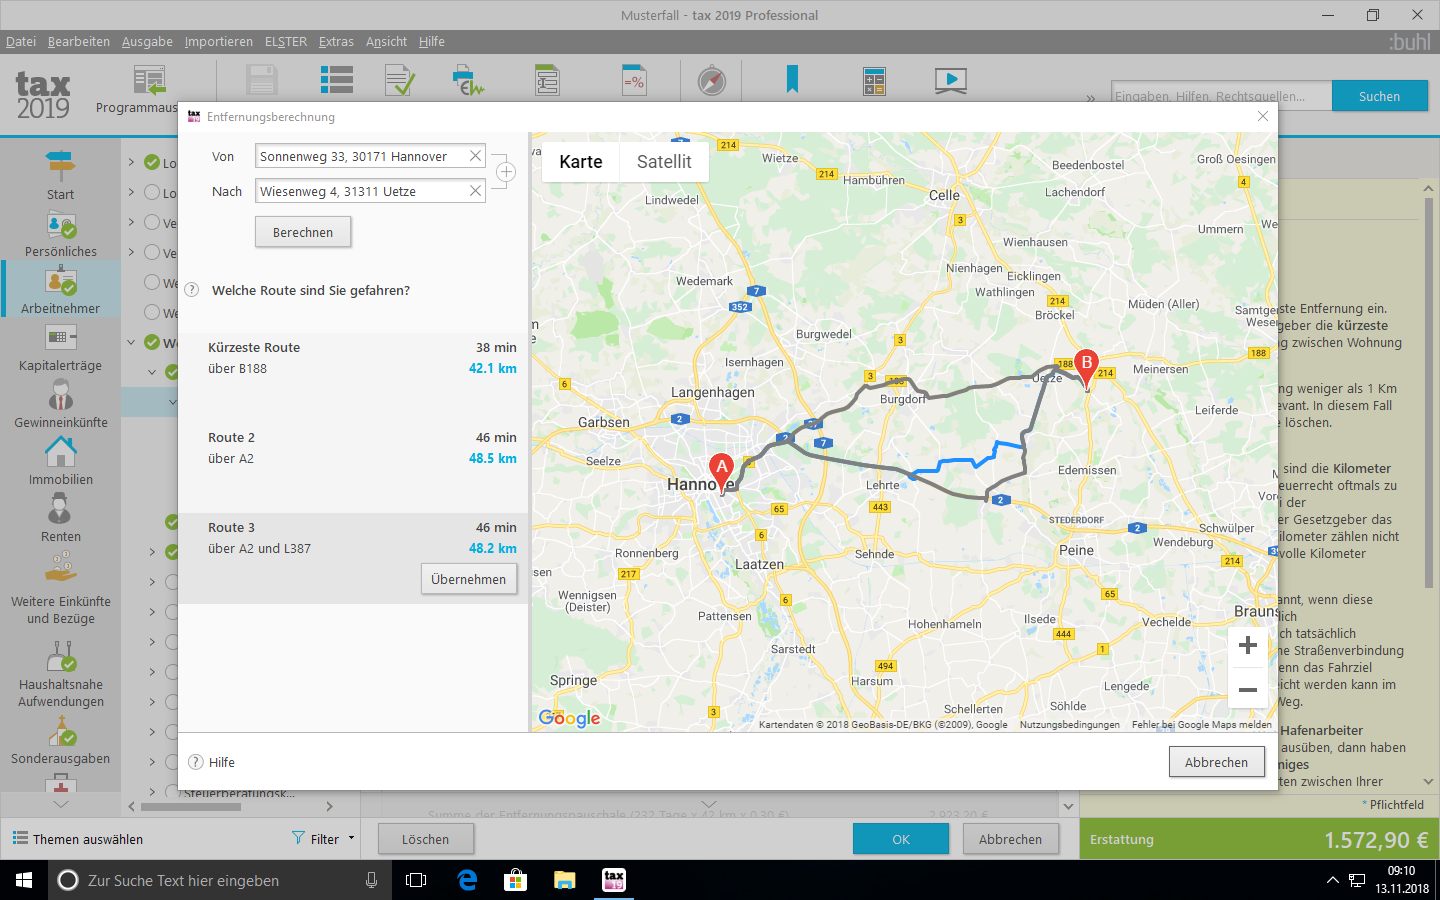Screen dimensions: 1440x900
Task: Click the percent document toolbar icon
Action: point(634,81)
